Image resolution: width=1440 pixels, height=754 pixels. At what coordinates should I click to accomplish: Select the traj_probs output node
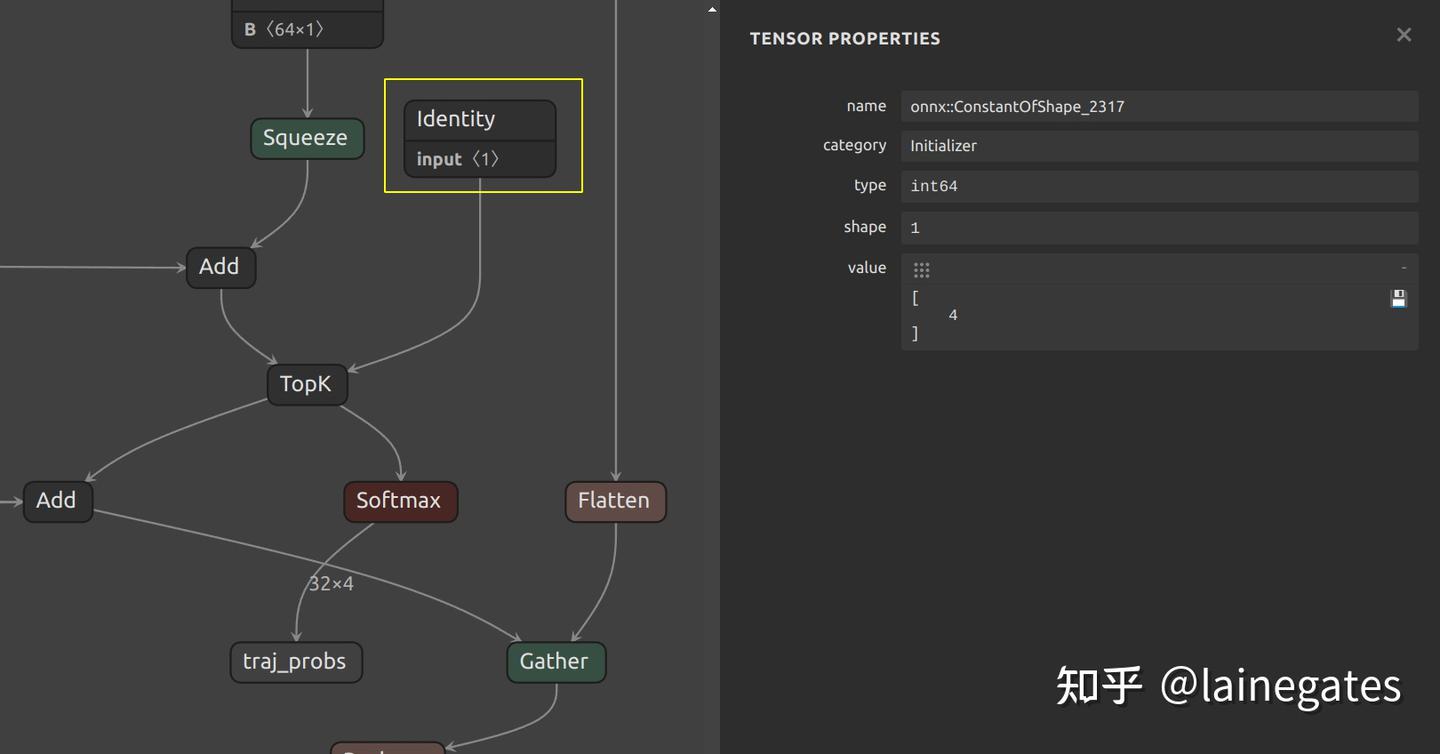[x=295, y=662]
